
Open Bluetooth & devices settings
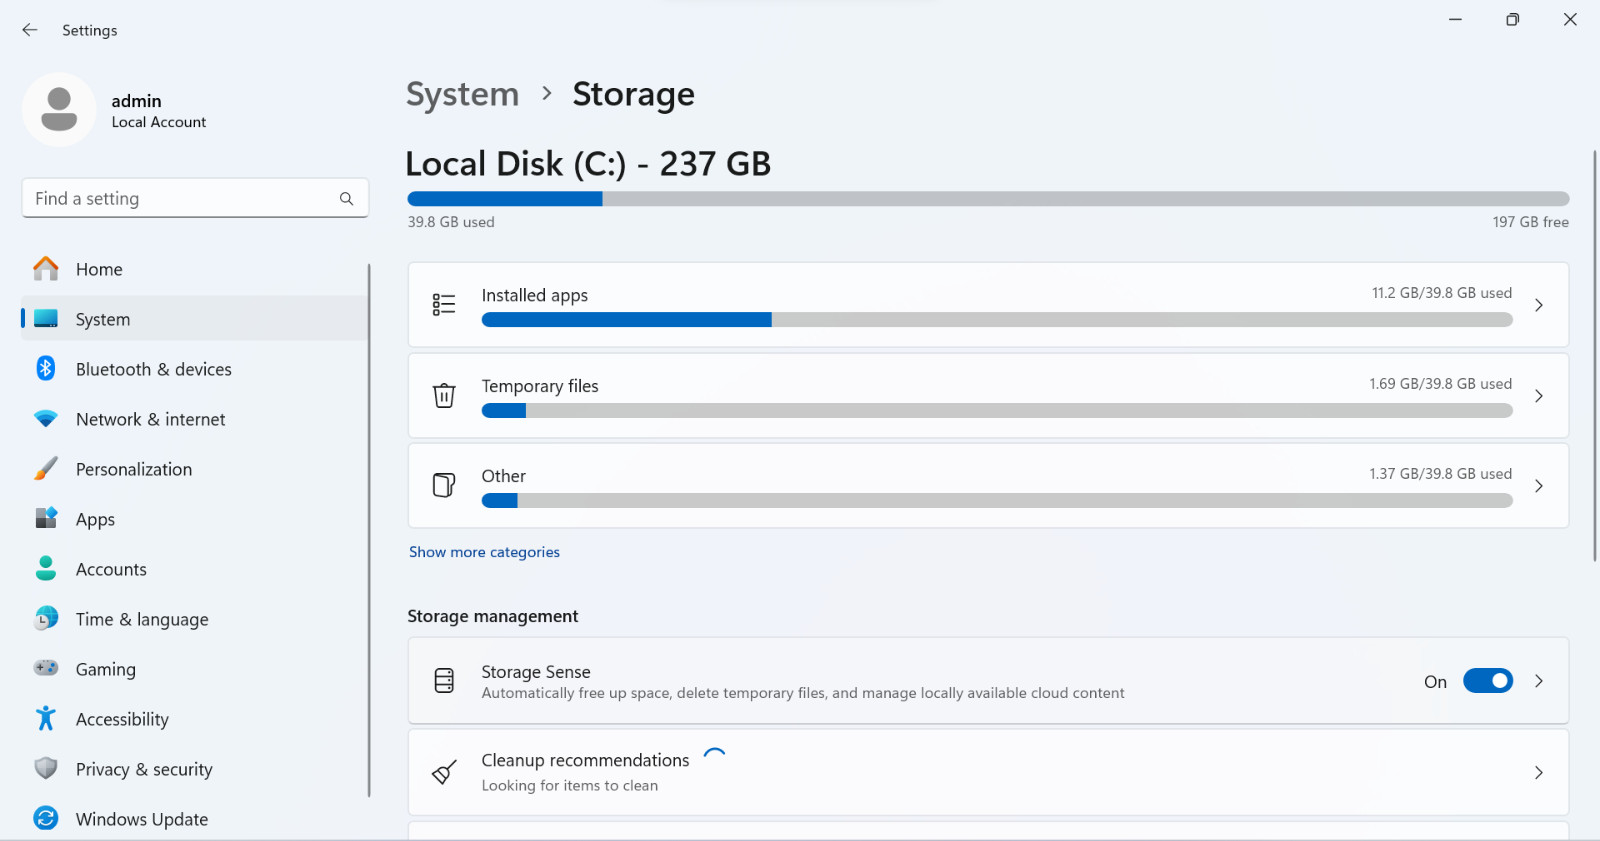(x=195, y=369)
